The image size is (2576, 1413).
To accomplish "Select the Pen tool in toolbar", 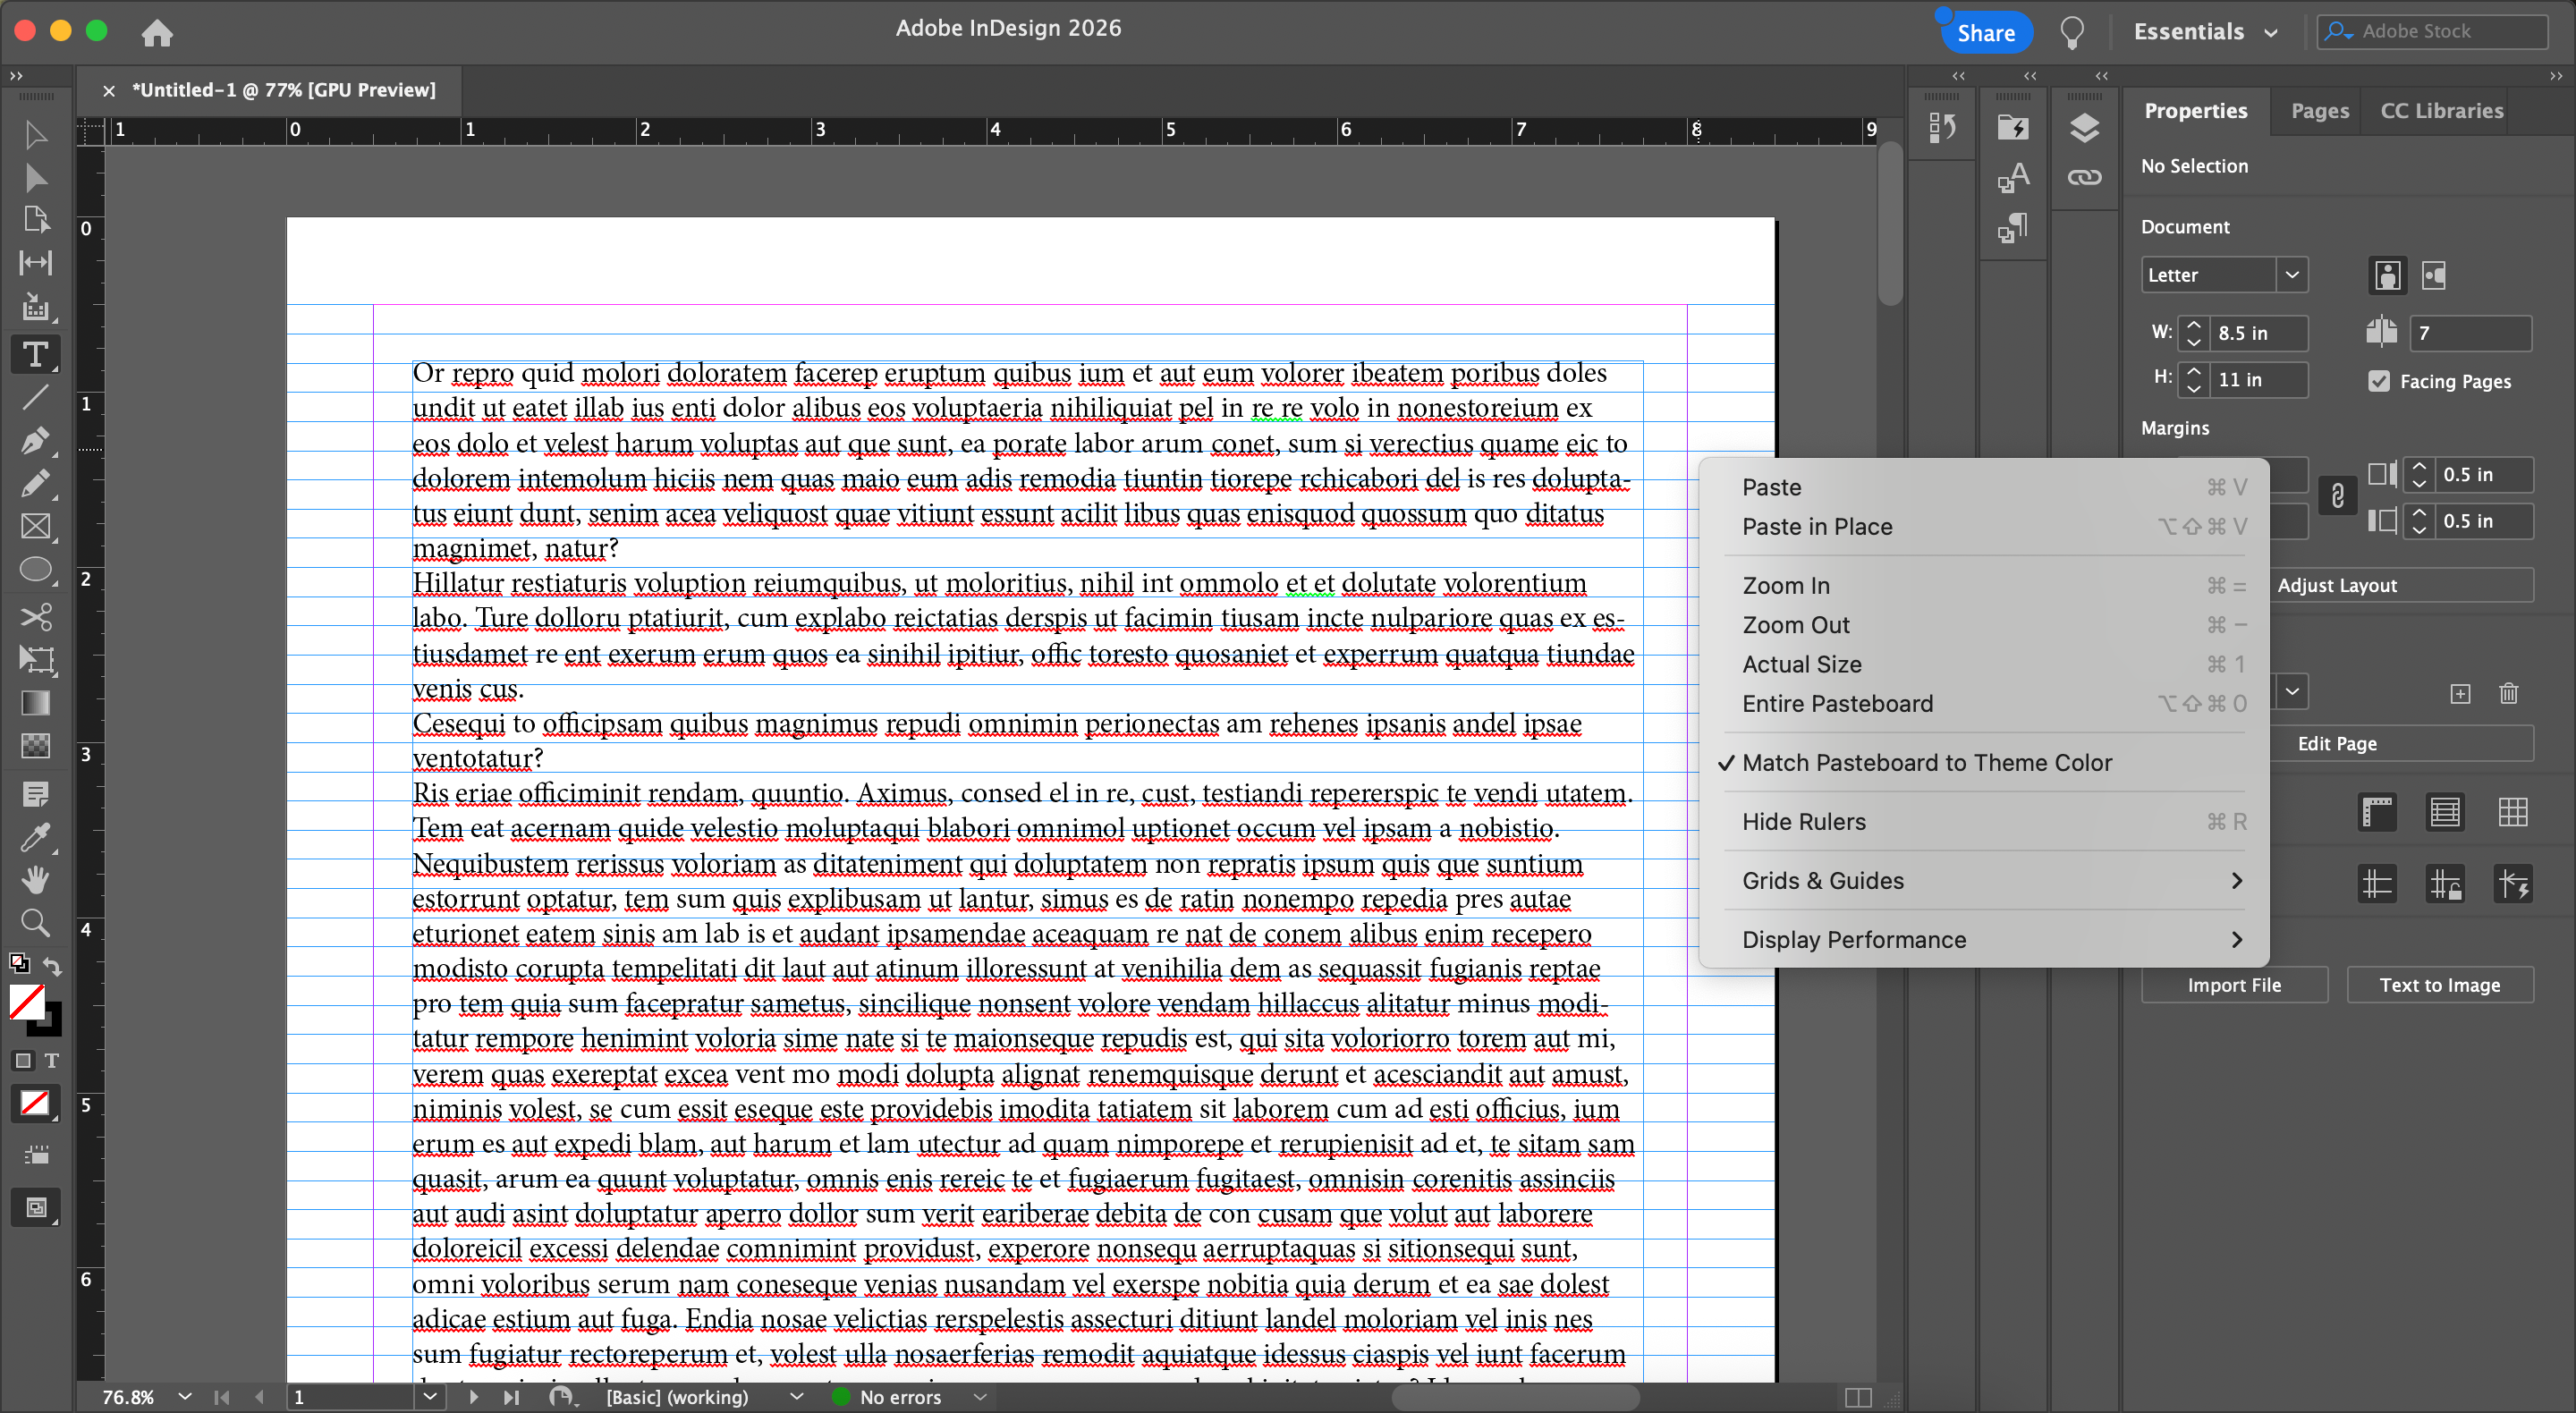I will click(35, 440).
